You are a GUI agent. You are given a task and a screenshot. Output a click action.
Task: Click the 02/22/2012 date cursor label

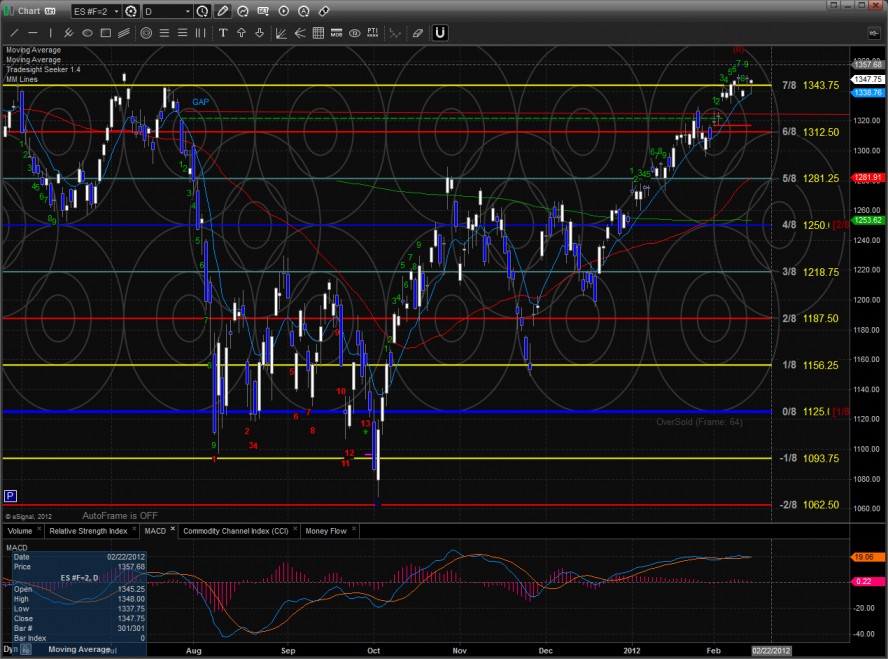point(771,651)
